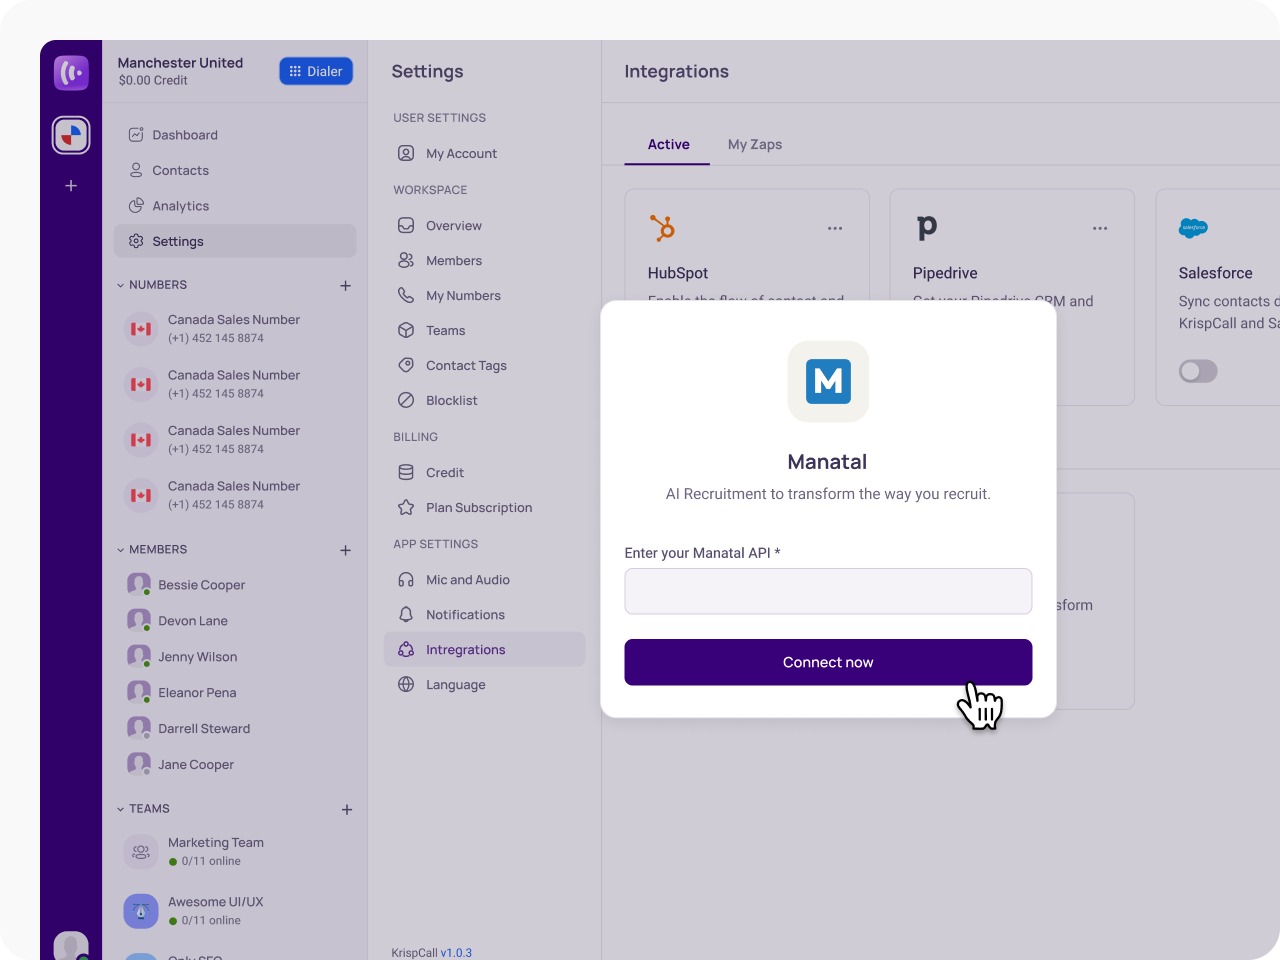Add a new team with plus icon
The width and height of the screenshot is (1280, 960).
(x=347, y=809)
